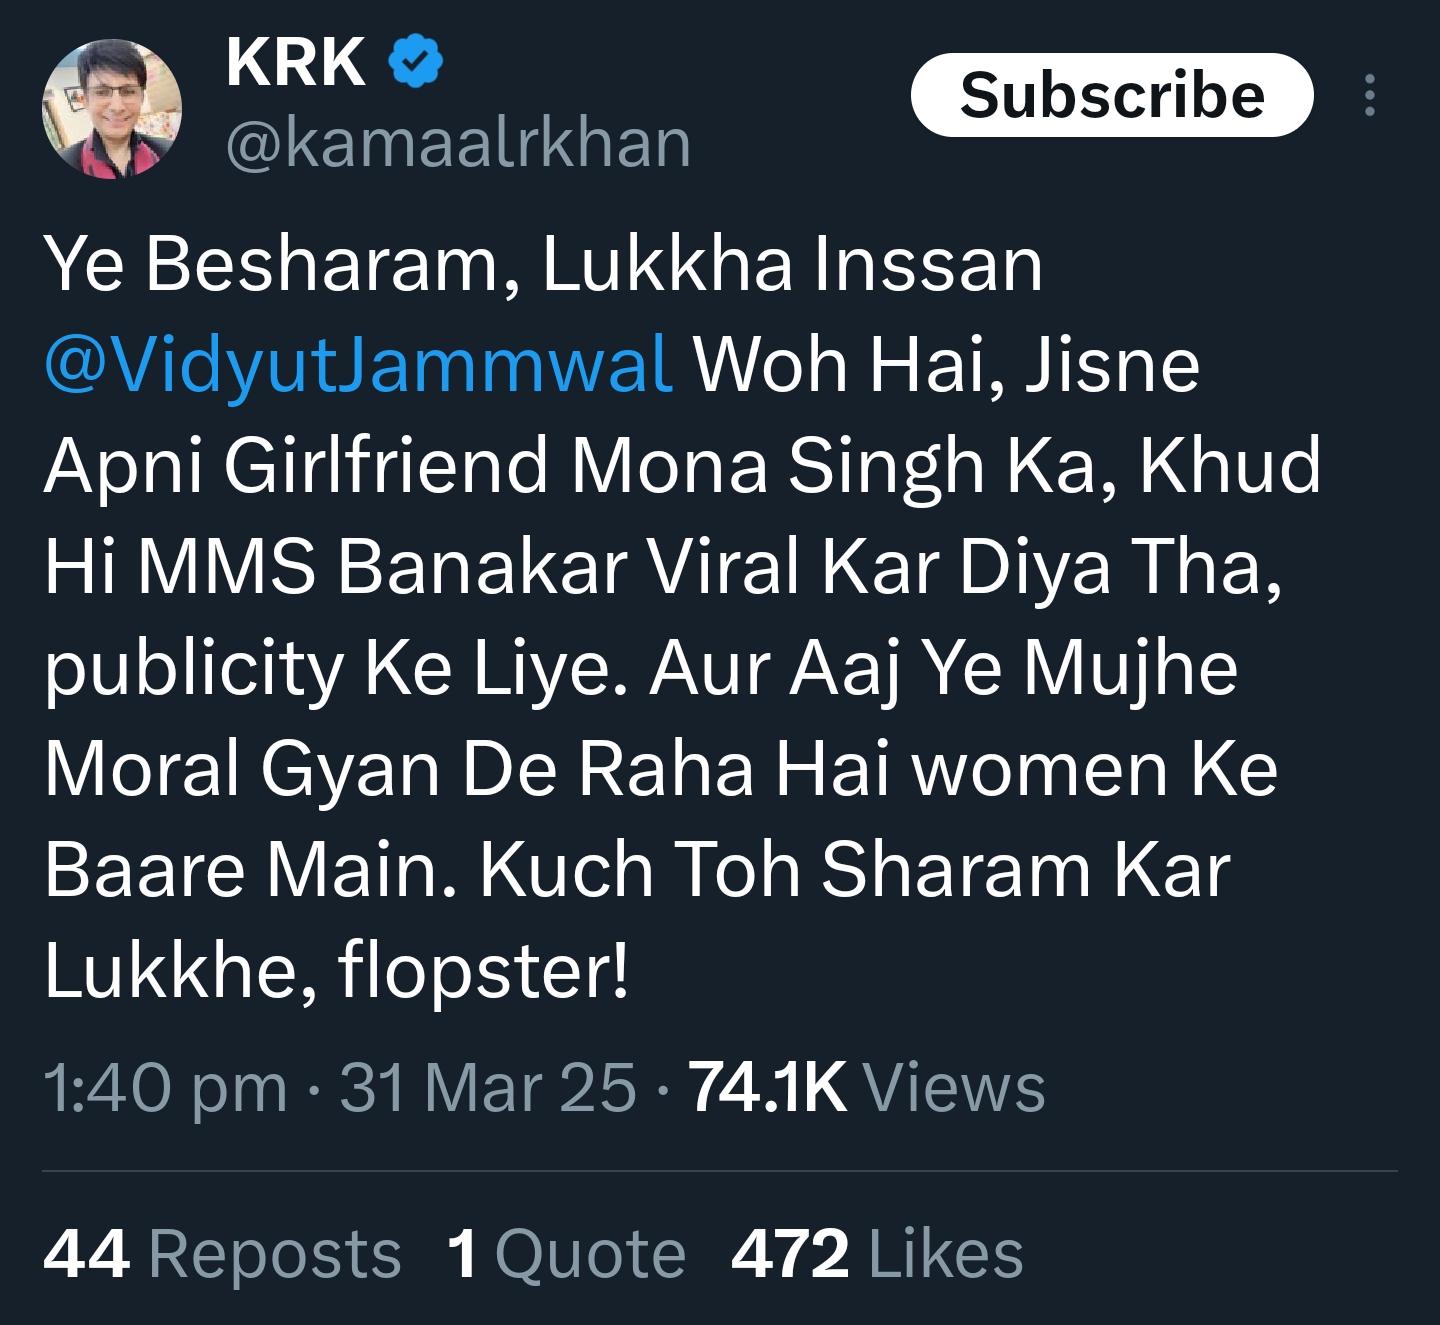Visit the @kamaalrkhan handle

[459, 143]
